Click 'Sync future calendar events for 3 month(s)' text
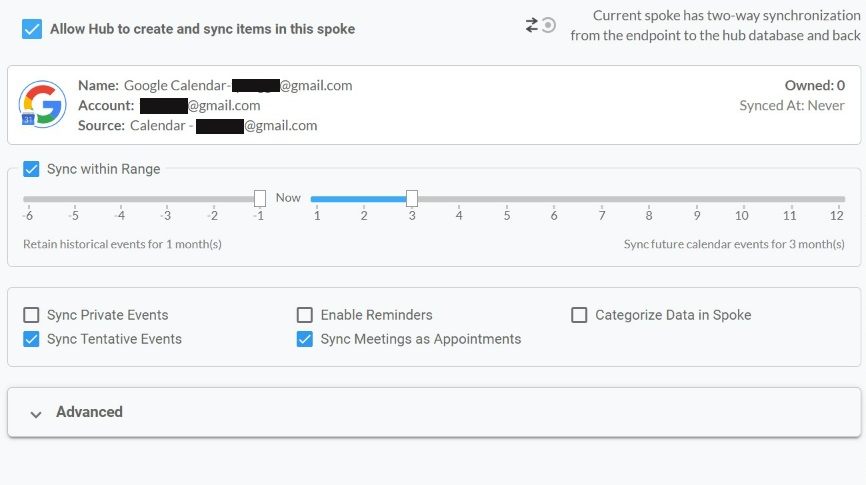The image size is (866, 485). click(x=734, y=244)
